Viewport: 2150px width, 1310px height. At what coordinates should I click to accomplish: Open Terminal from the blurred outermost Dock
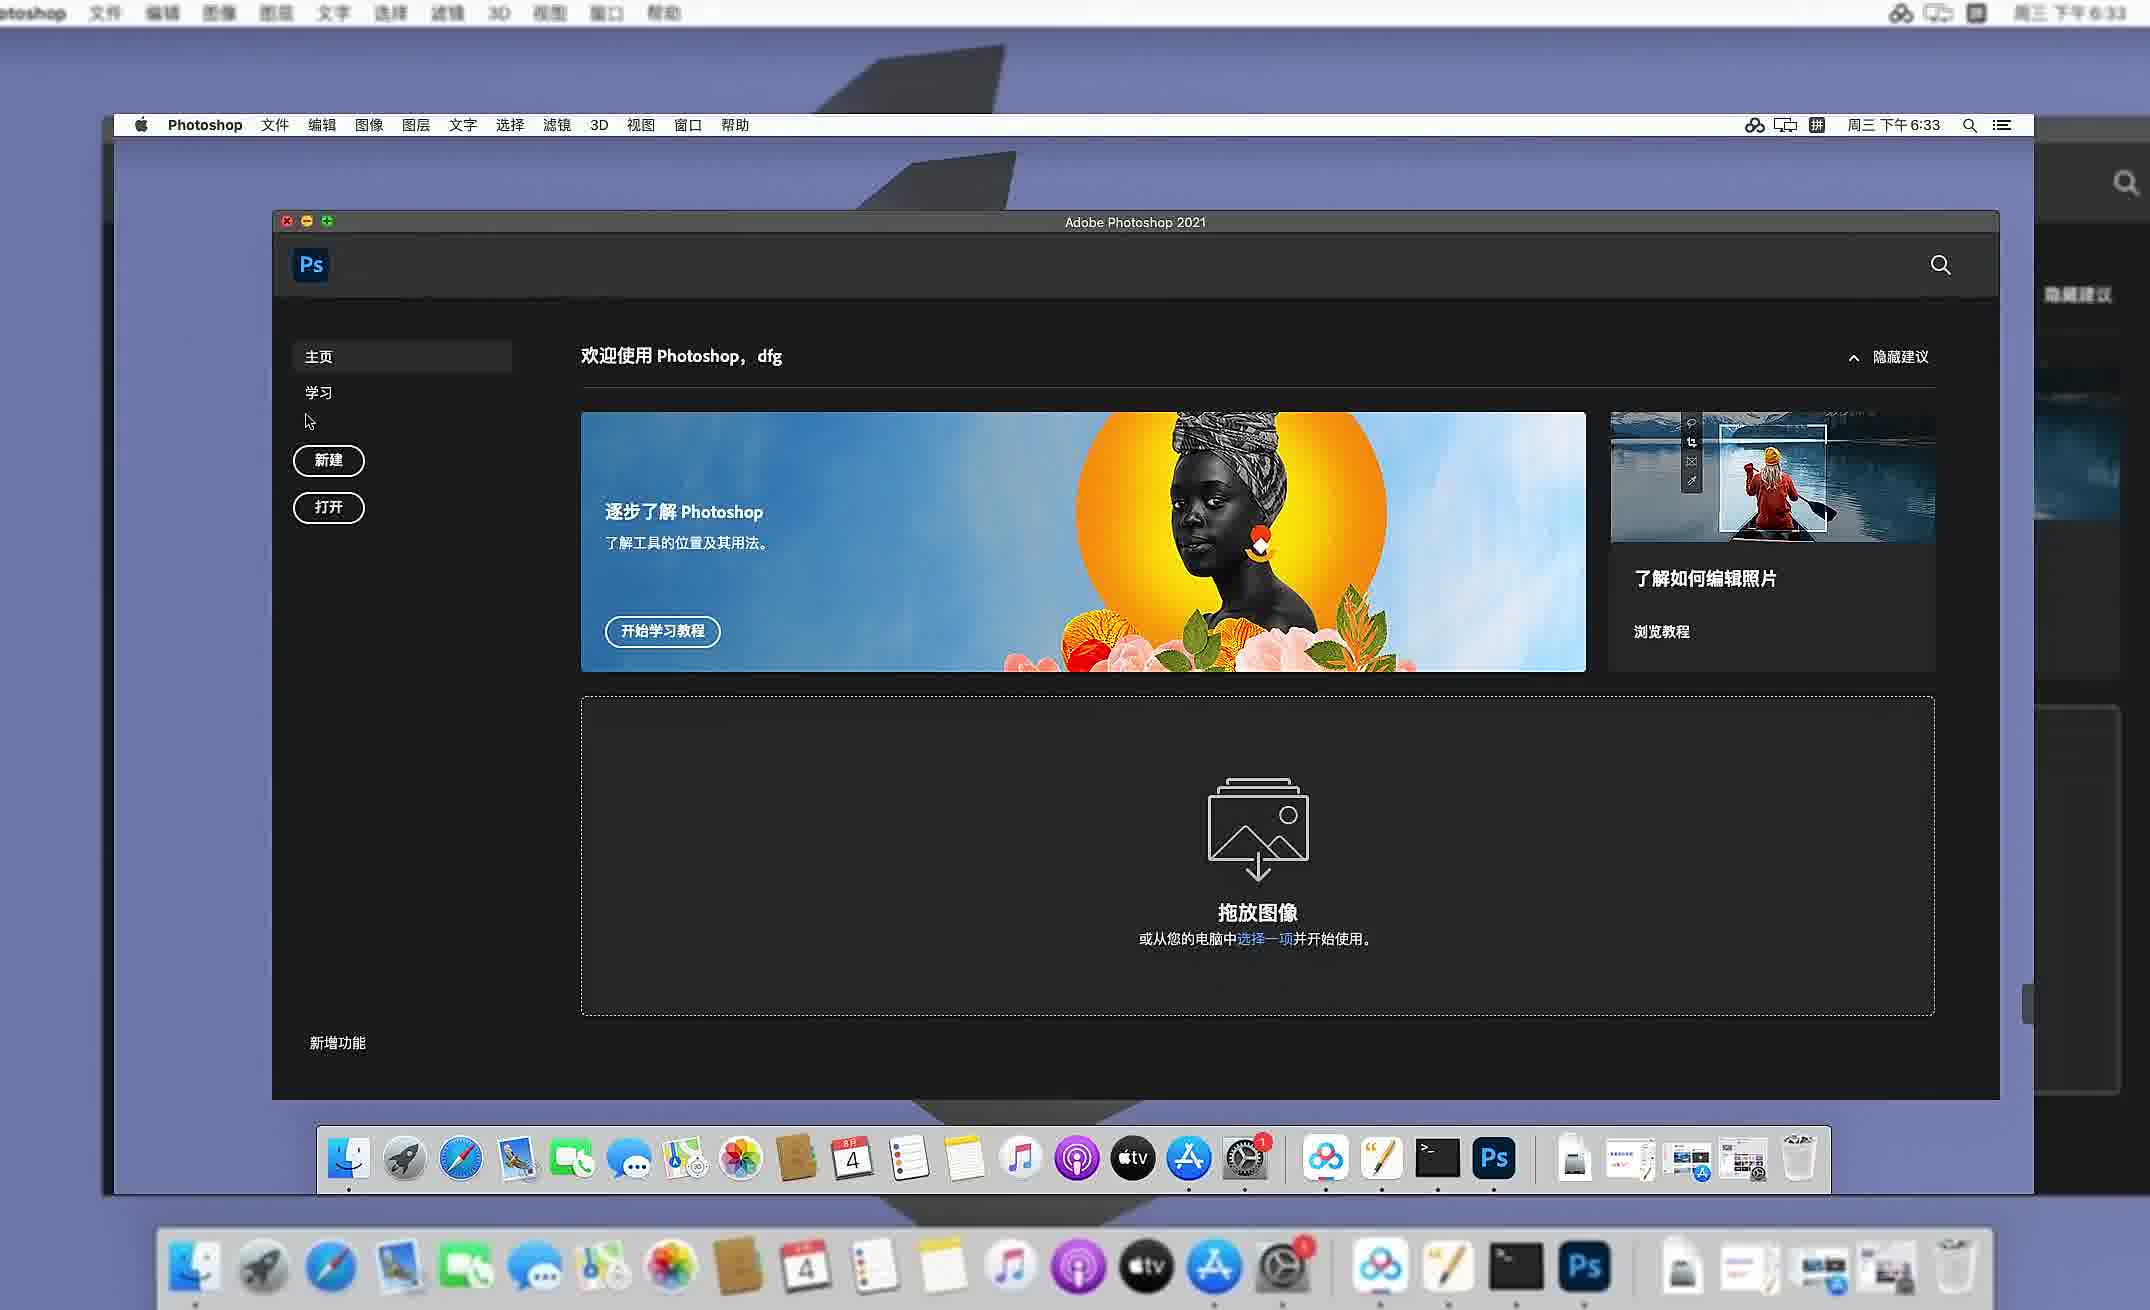[x=1516, y=1267]
